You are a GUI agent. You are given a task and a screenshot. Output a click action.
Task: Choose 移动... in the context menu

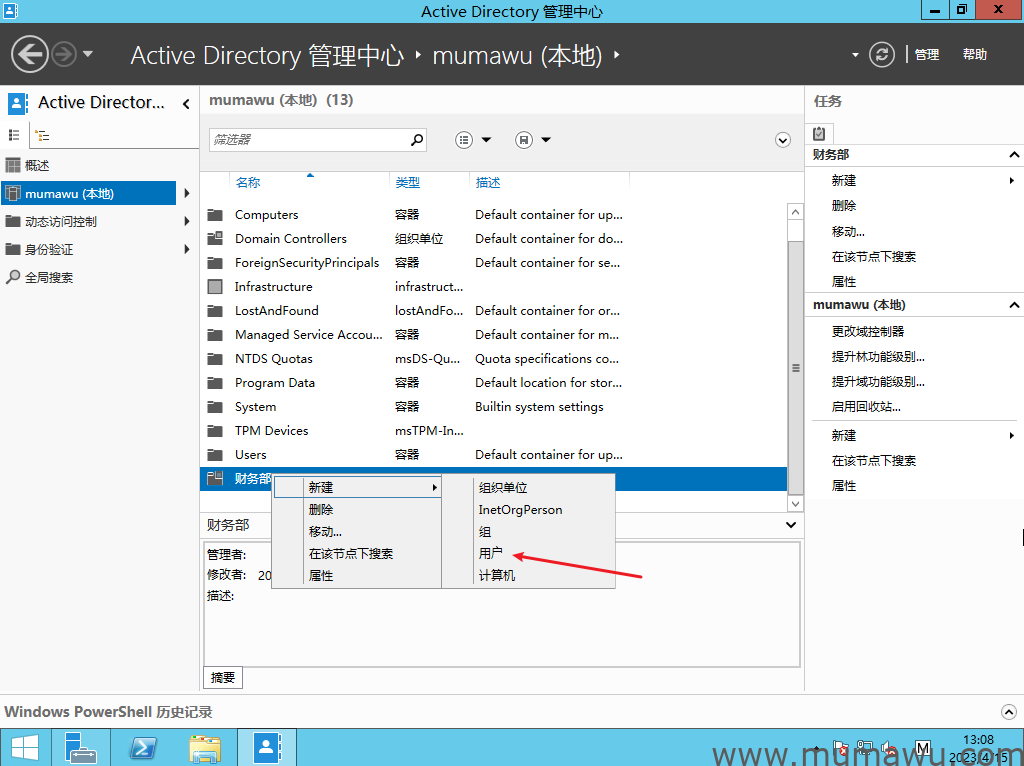(x=357, y=532)
